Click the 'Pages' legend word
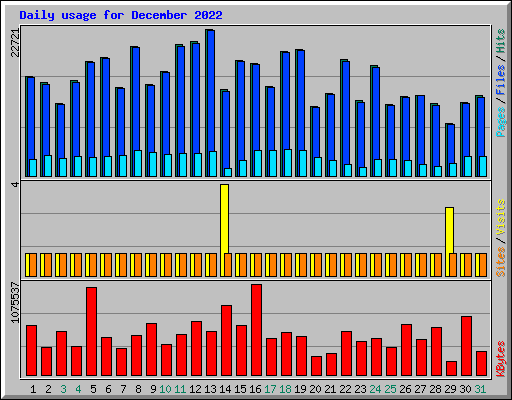 click(501, 122)
